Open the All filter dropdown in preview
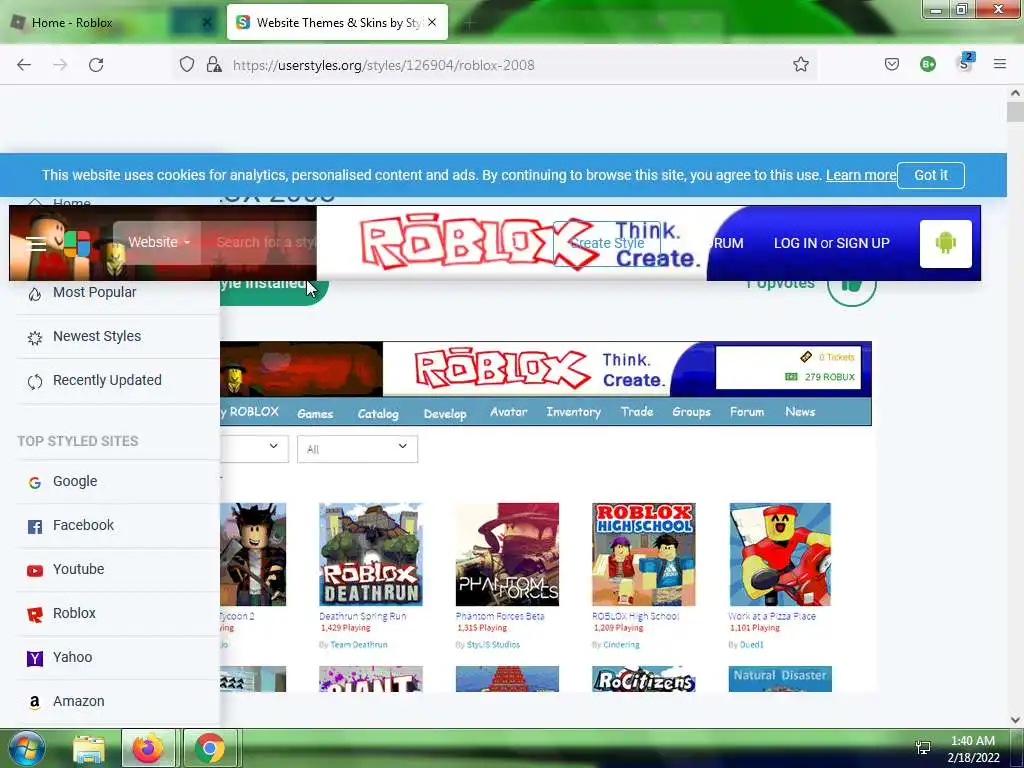Image resolution: width=1024 pixels, height=768 pixels. tap(357, 449)
